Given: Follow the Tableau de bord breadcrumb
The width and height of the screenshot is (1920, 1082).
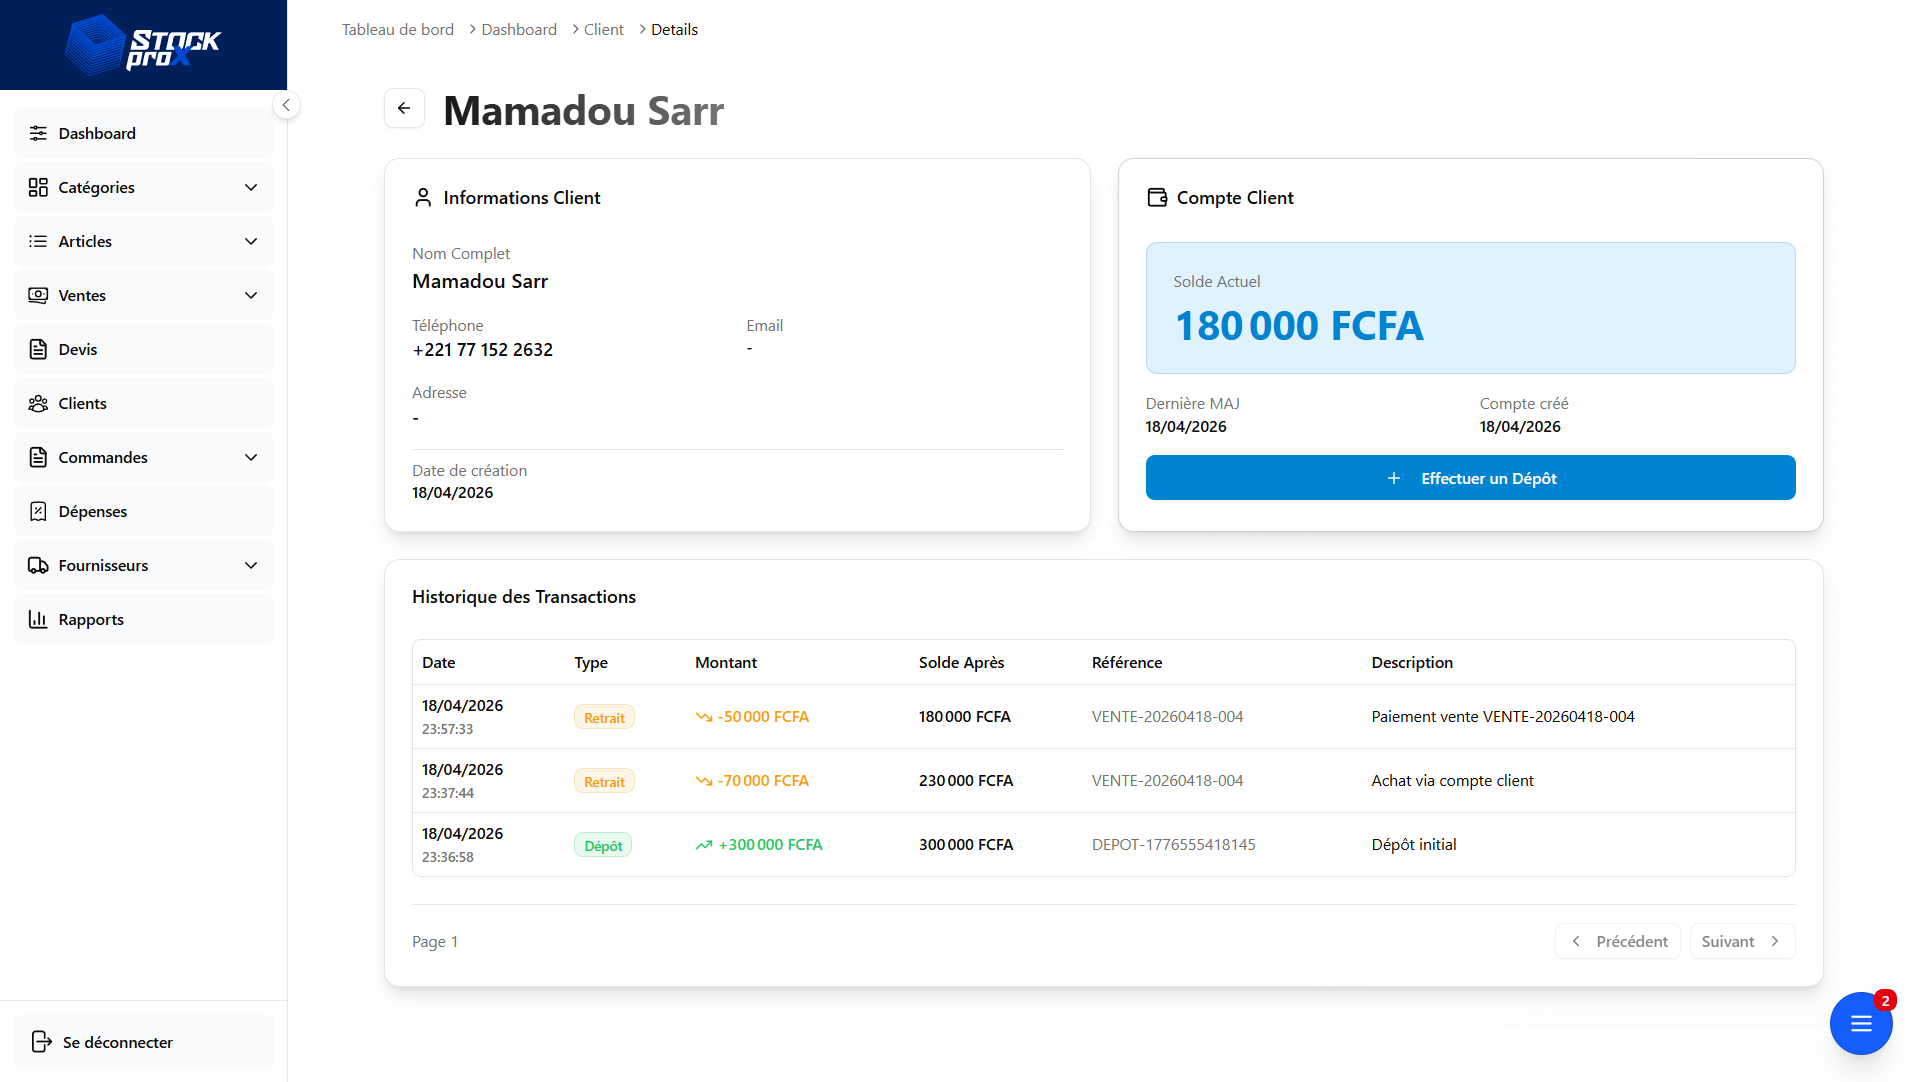Looking at the screenshot, I should [398, 30].
